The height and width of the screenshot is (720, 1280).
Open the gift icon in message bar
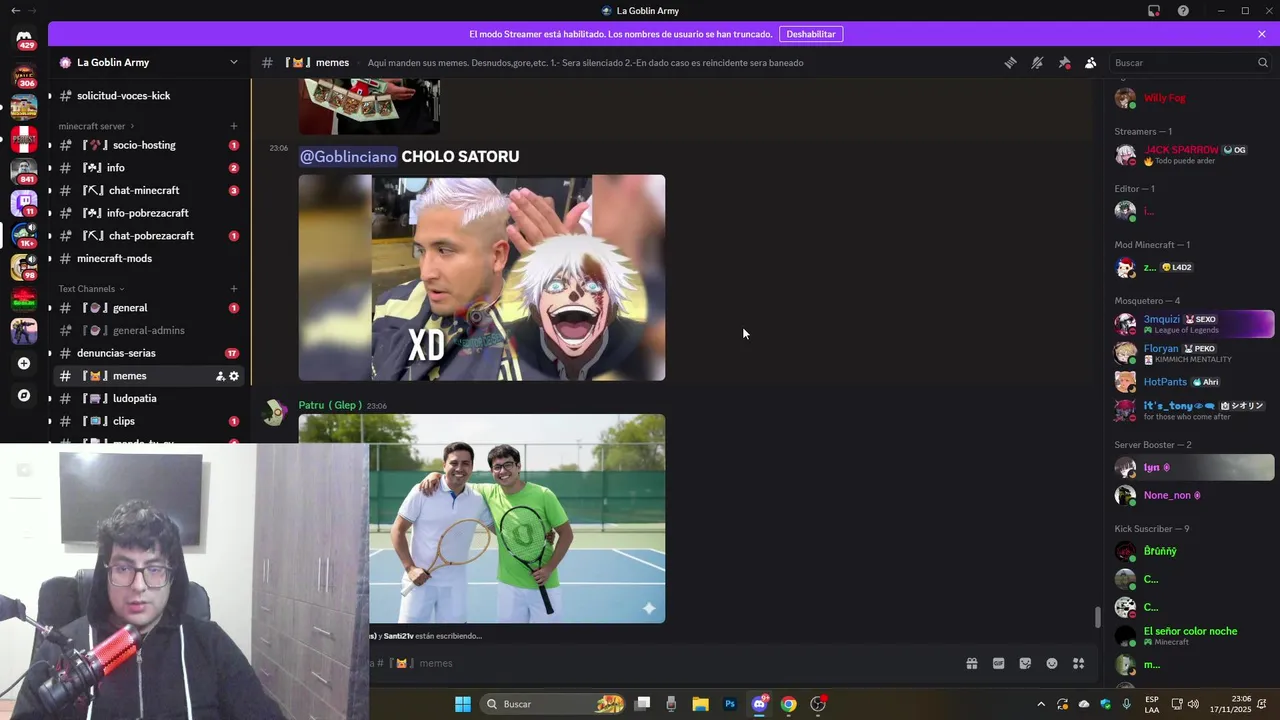click(971, 663)
